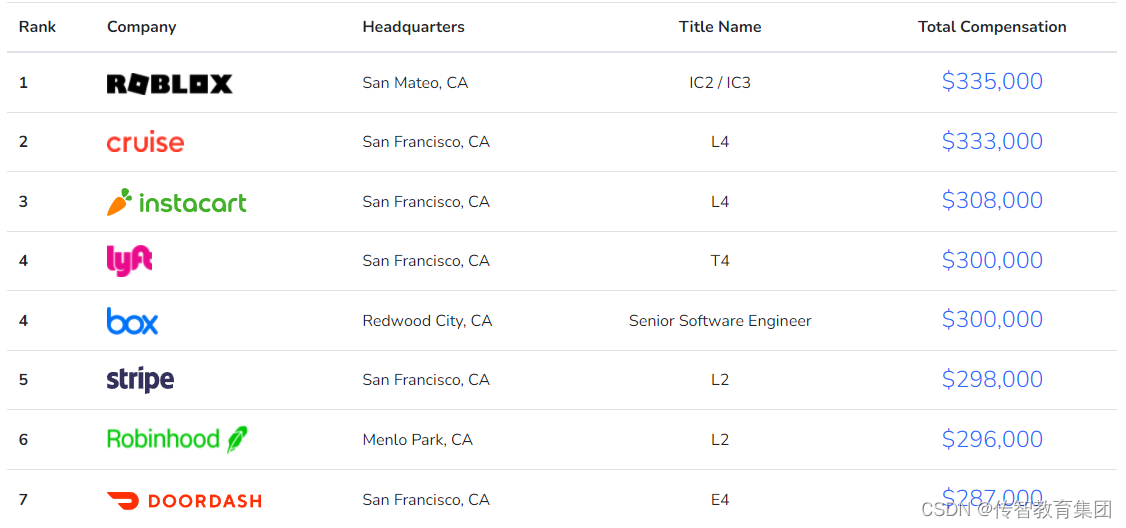
Task: Click the $298,000 Stripe compensation
Action: (x=992, y=379)
